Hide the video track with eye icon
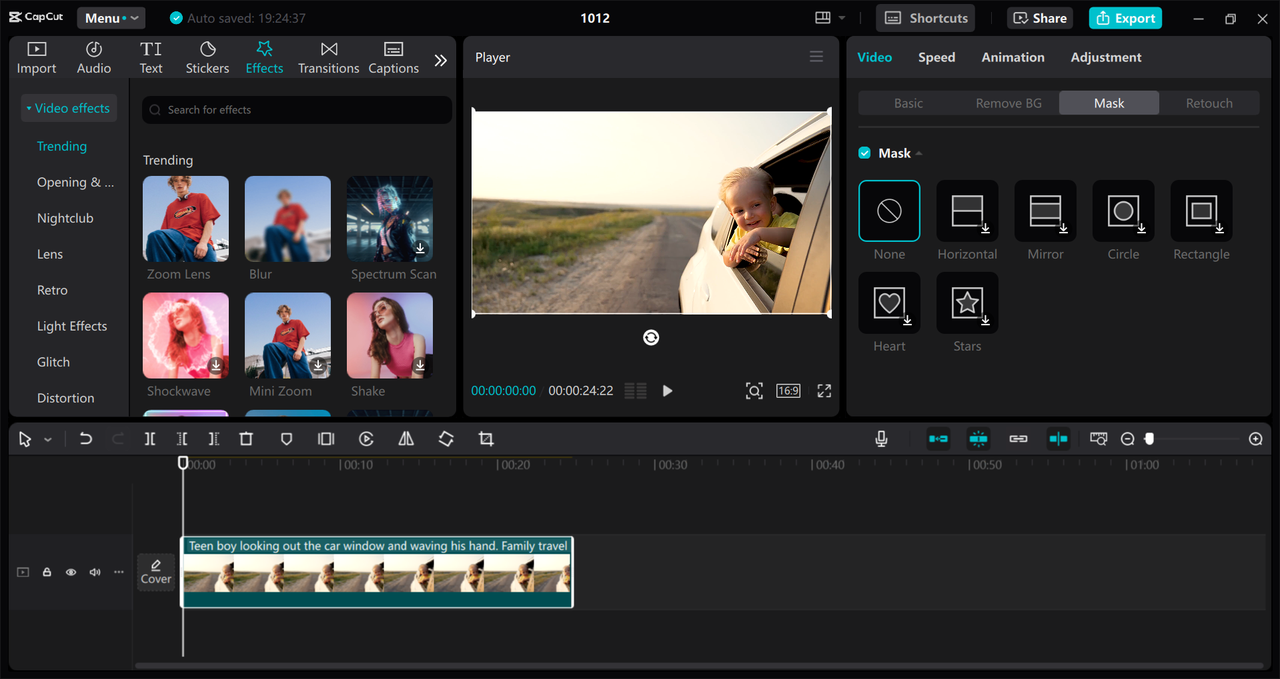 tap(71, 572)
